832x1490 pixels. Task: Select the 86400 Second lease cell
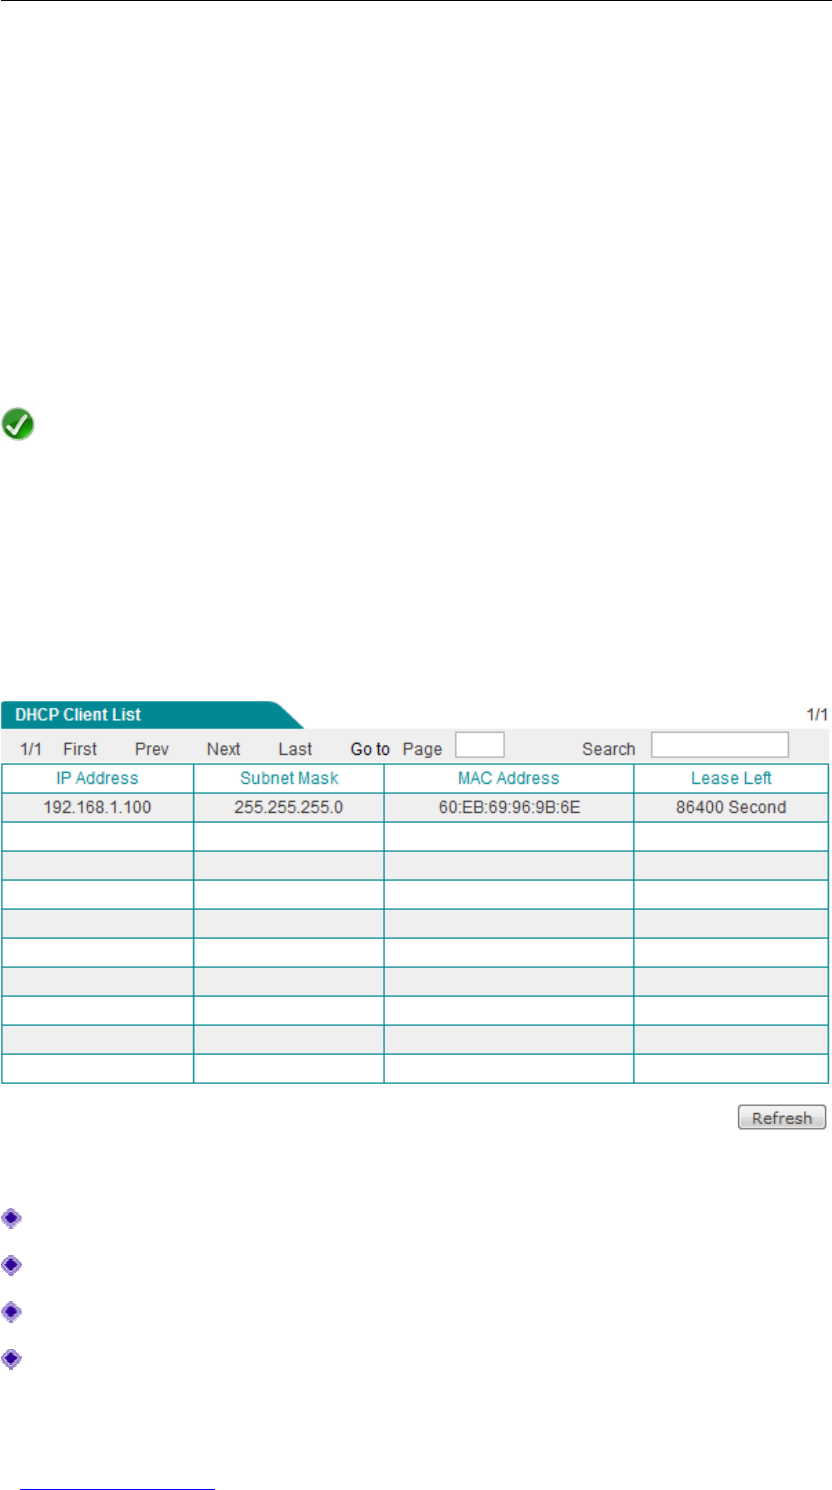(731, 807)
